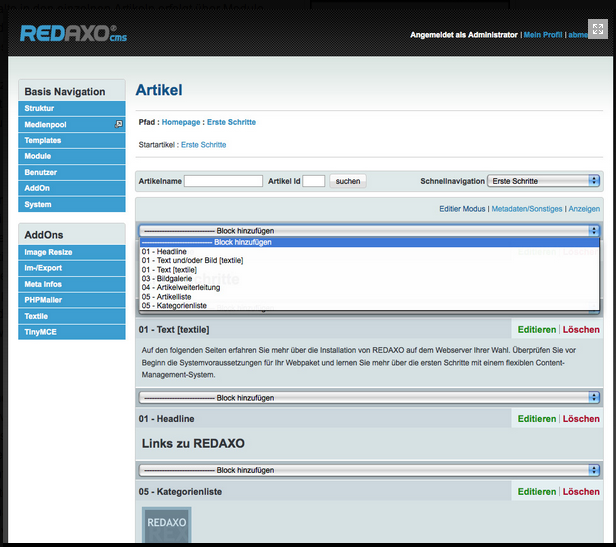The image size is (616, 547).
Task: Open Block hinzufügen dropdown above Headline block
Action: pos(369,396)
